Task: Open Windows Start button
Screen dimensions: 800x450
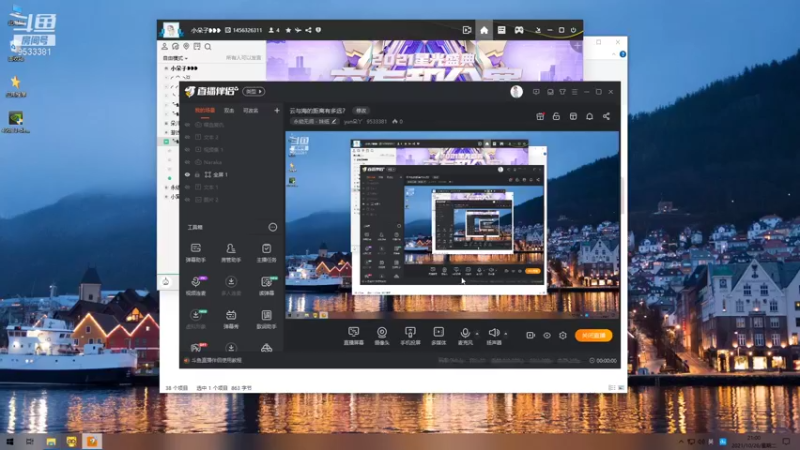Action: click(9, 441)
